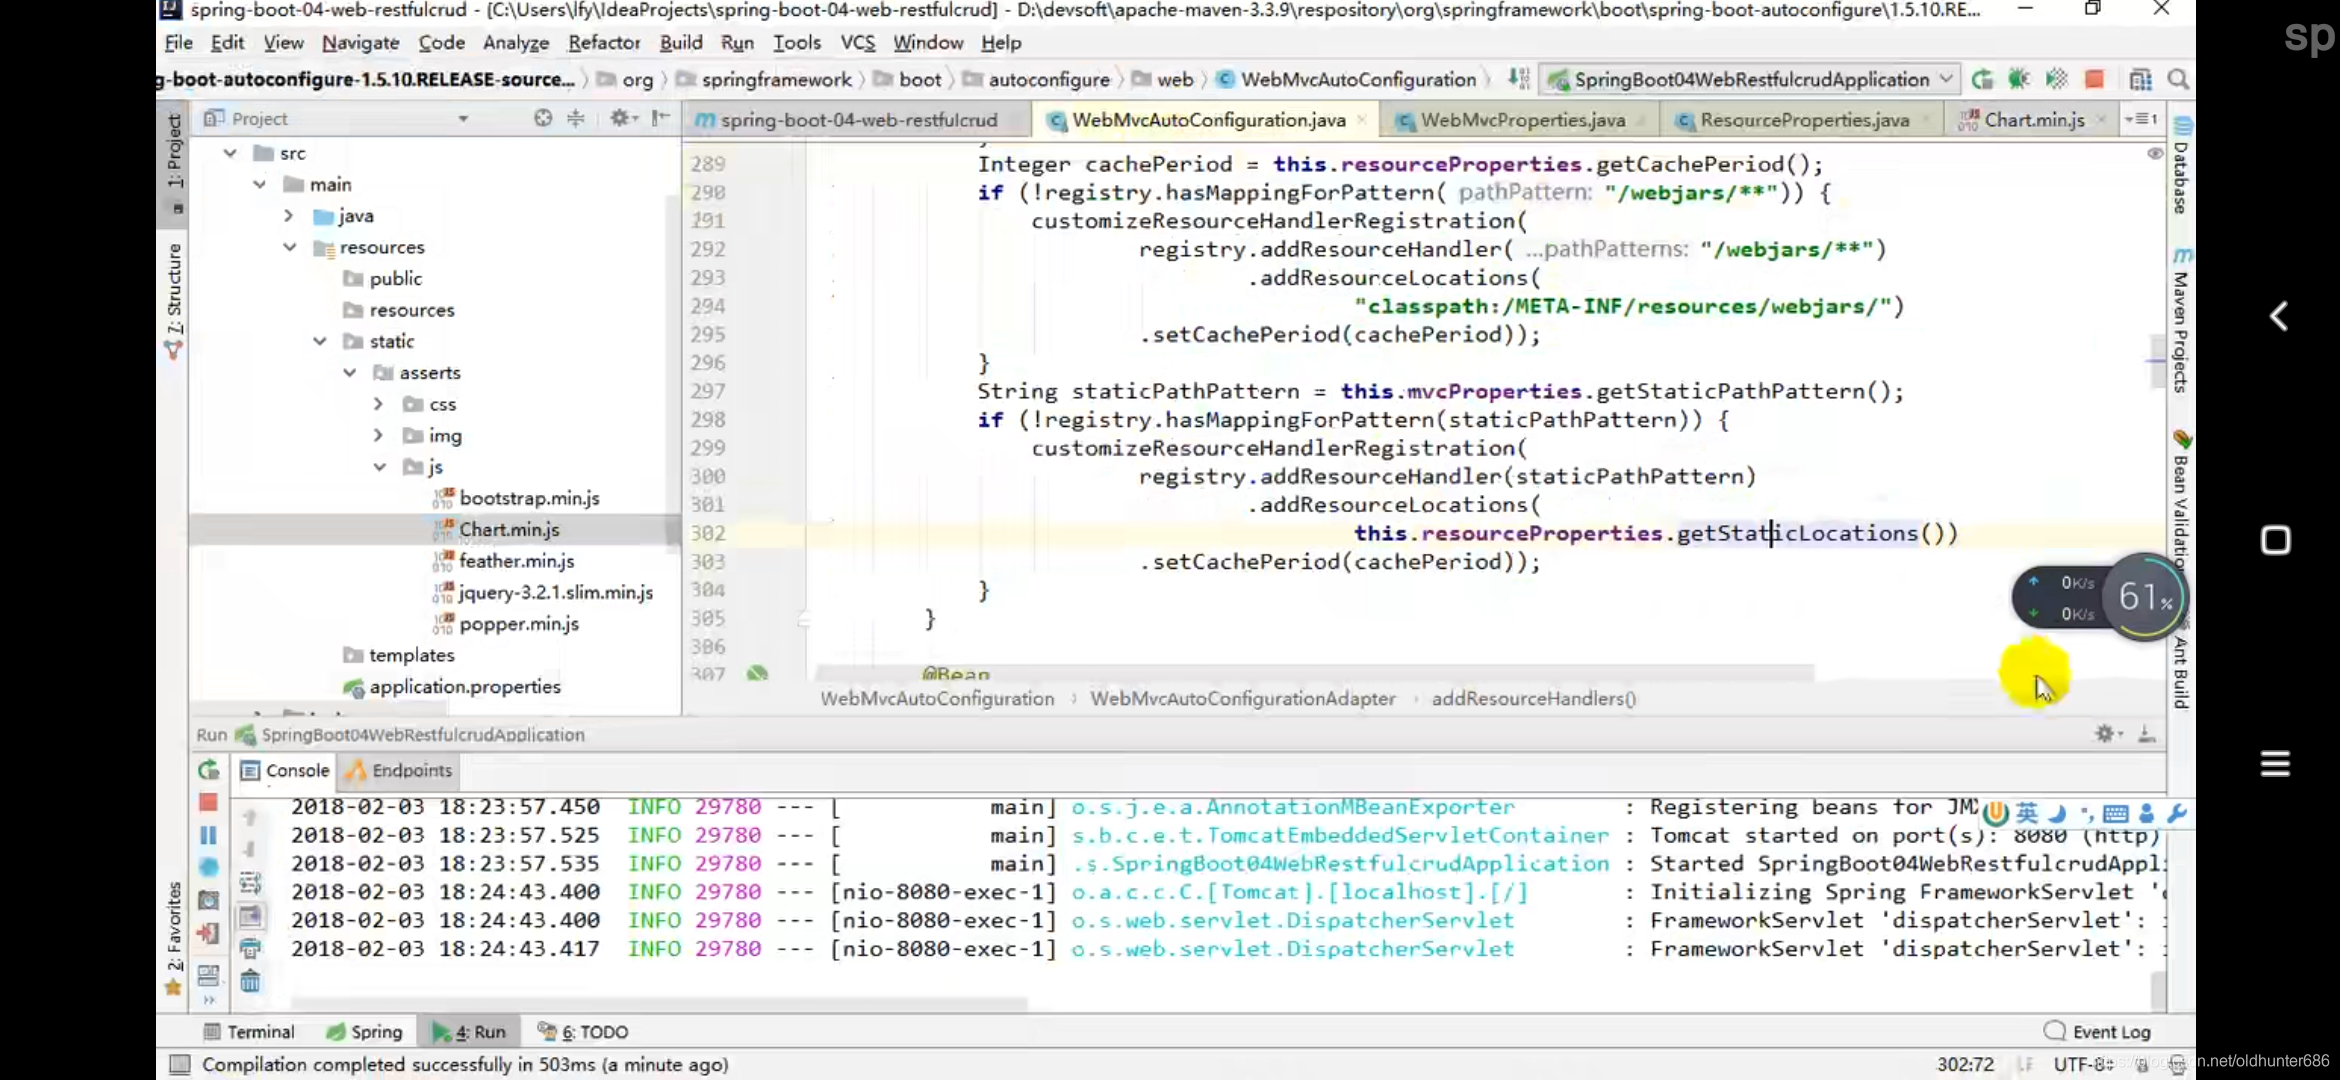Clear console with the trash icon
The width and height of the screenshot is (2340, 1080).
pos(250,981)
